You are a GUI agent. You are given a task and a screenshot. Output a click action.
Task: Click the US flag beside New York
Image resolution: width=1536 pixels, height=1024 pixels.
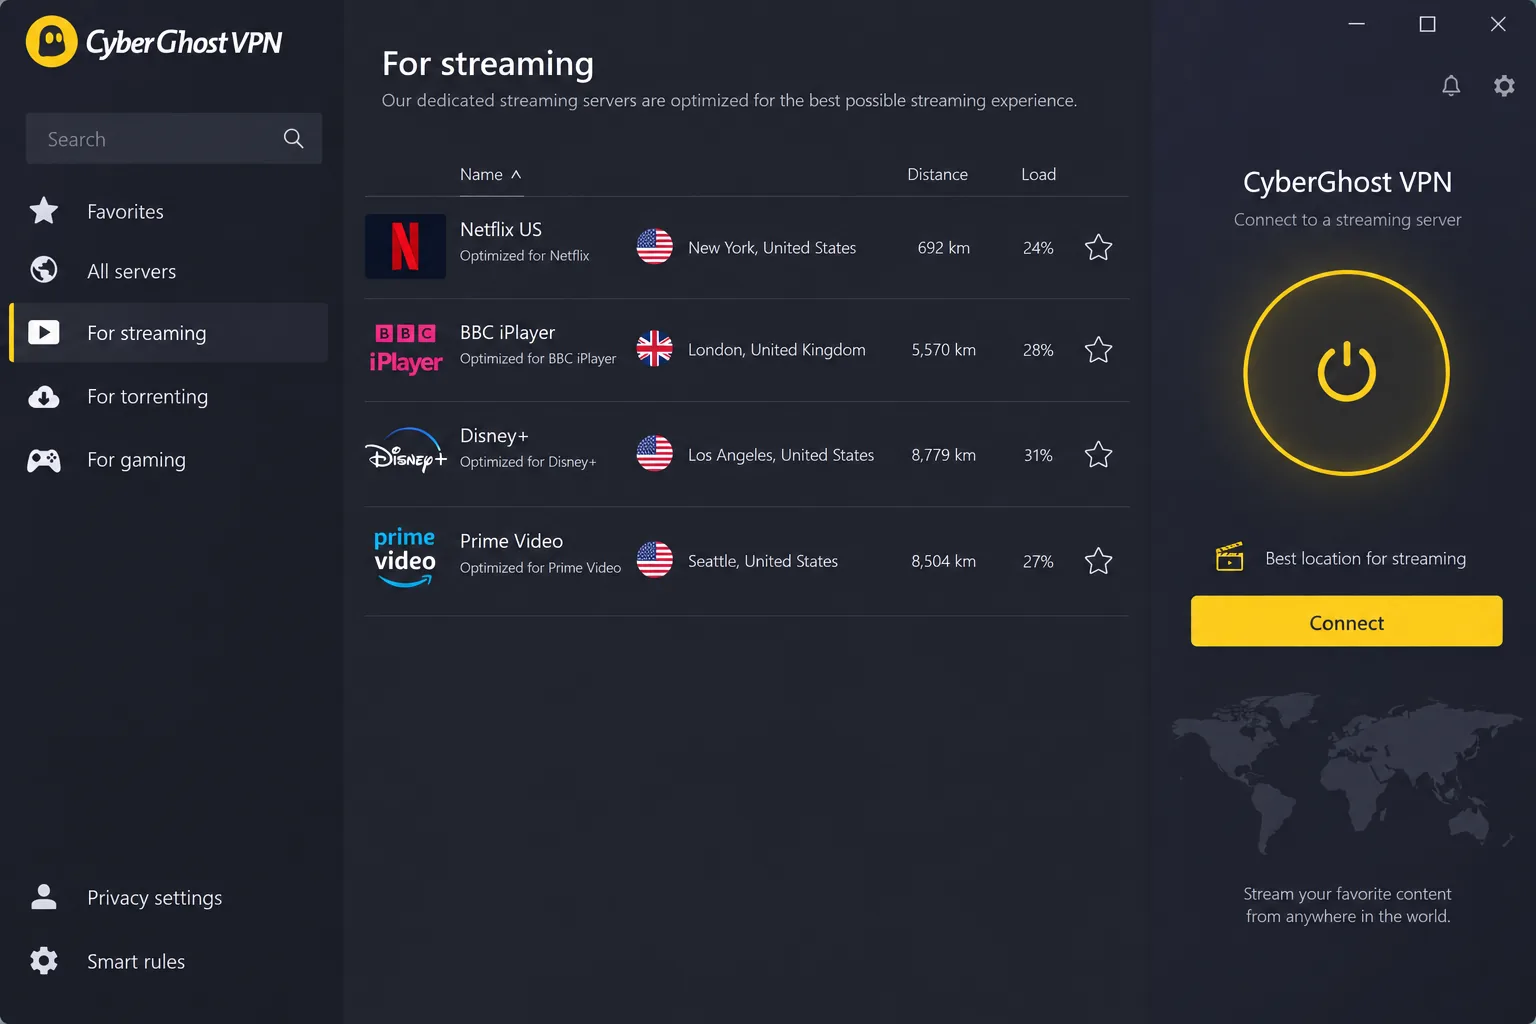(x=655, y=247)
